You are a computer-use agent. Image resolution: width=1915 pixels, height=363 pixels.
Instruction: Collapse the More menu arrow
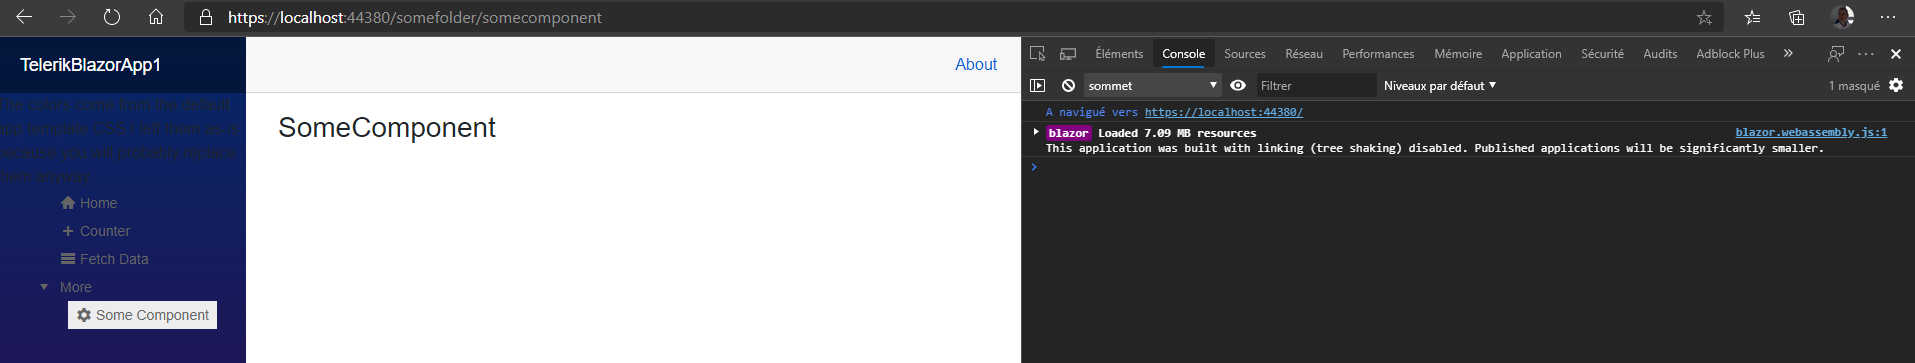click(x=44, y=287)
